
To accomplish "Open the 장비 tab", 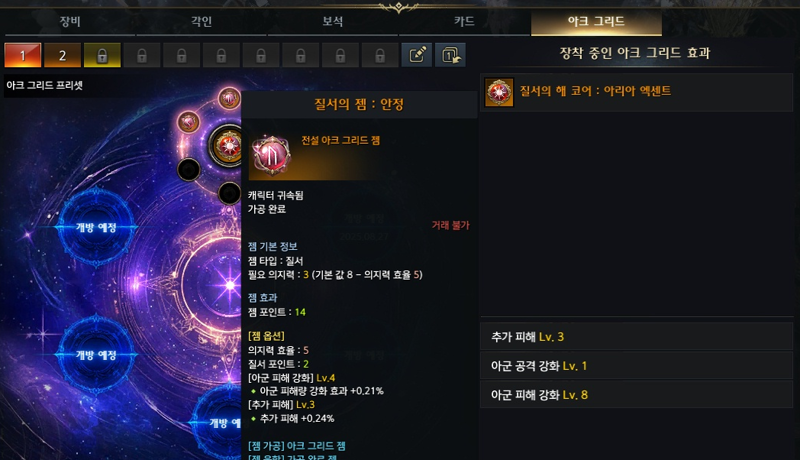I will [x=70, y=21].
